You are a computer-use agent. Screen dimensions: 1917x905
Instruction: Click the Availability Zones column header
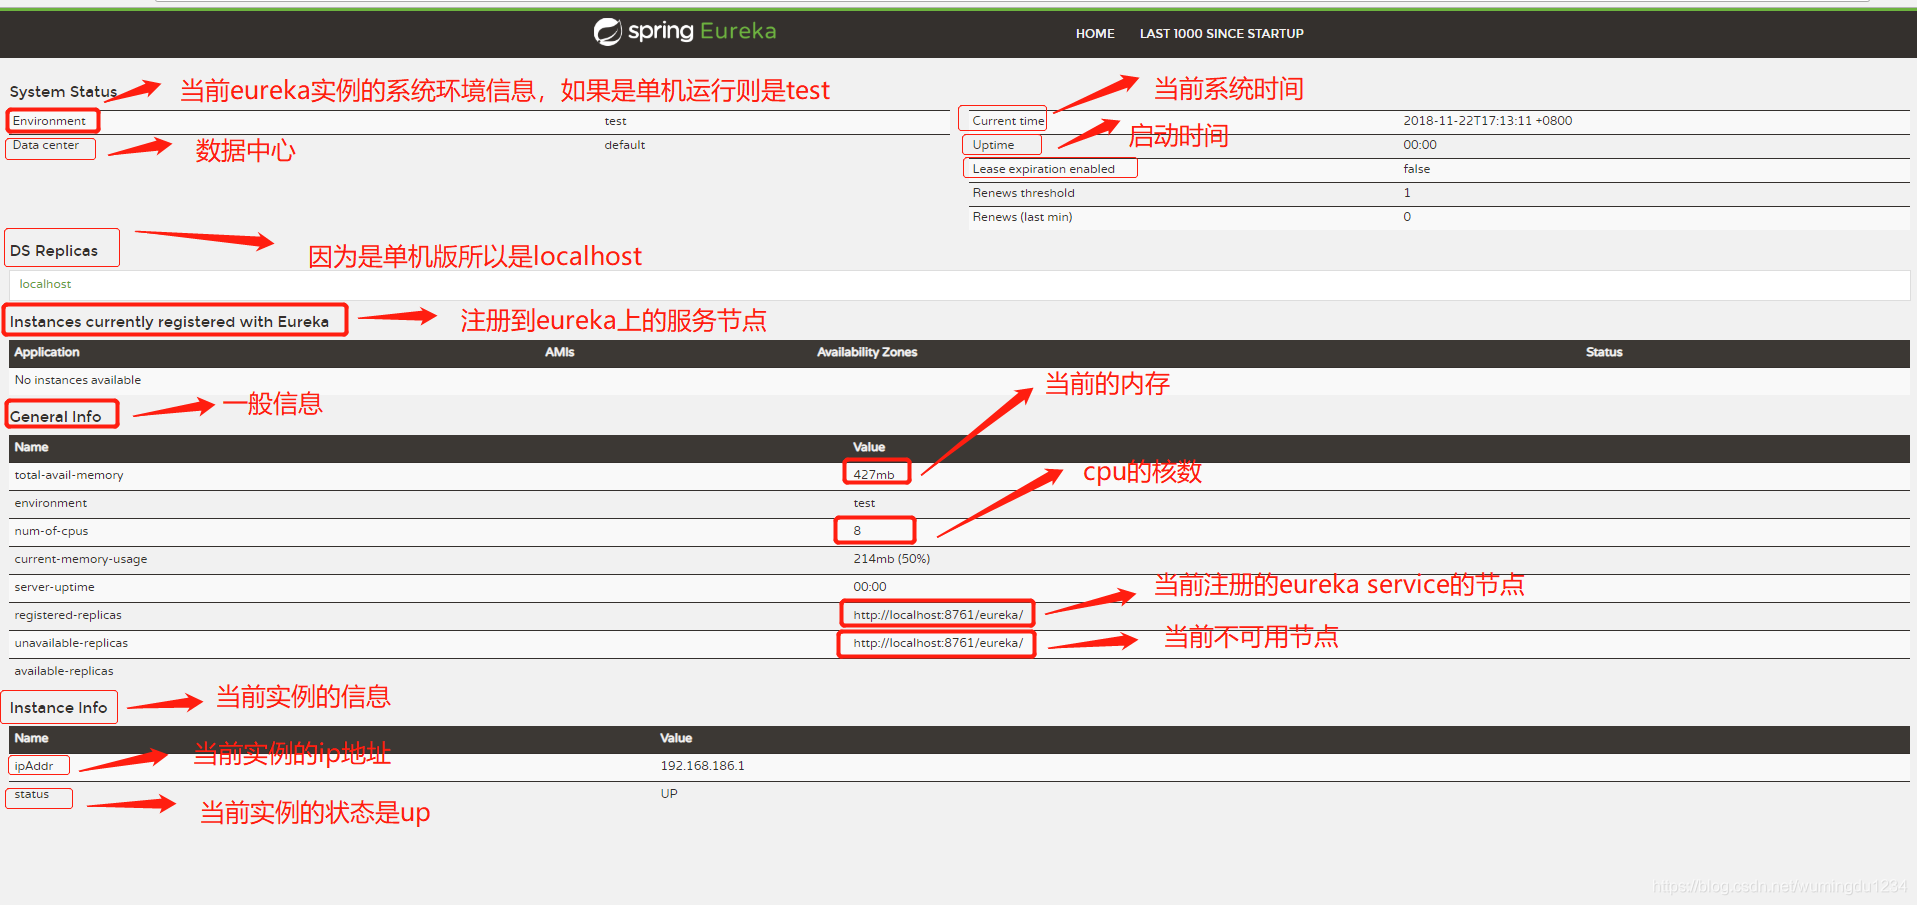[x=867, y=352]
